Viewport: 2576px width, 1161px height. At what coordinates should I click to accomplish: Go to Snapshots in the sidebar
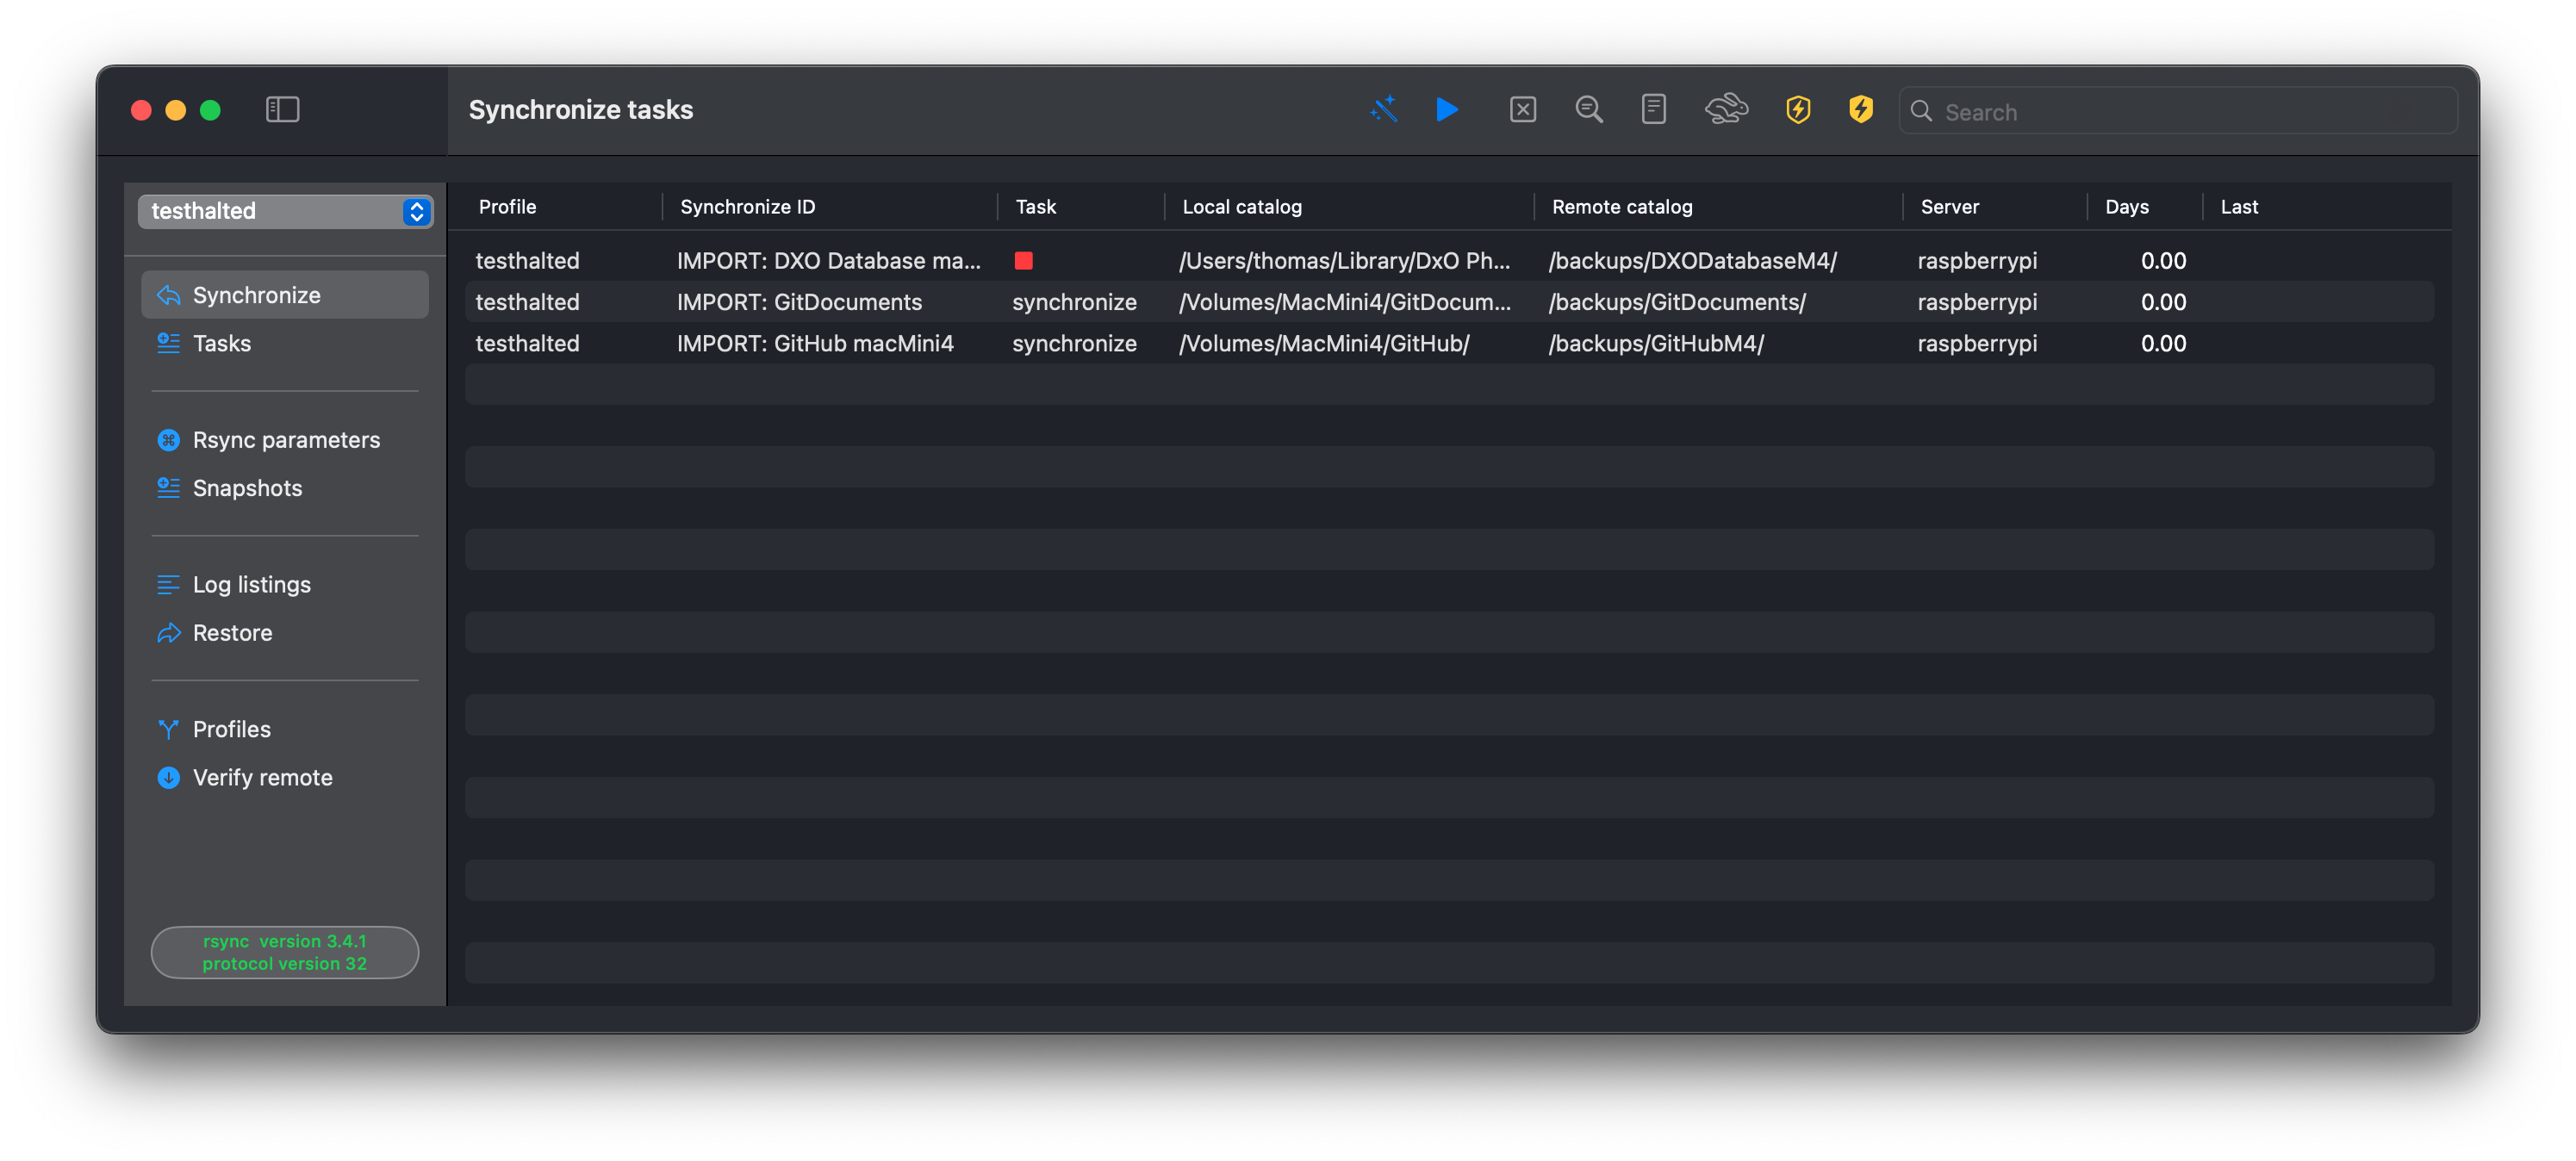click(285, 488)
